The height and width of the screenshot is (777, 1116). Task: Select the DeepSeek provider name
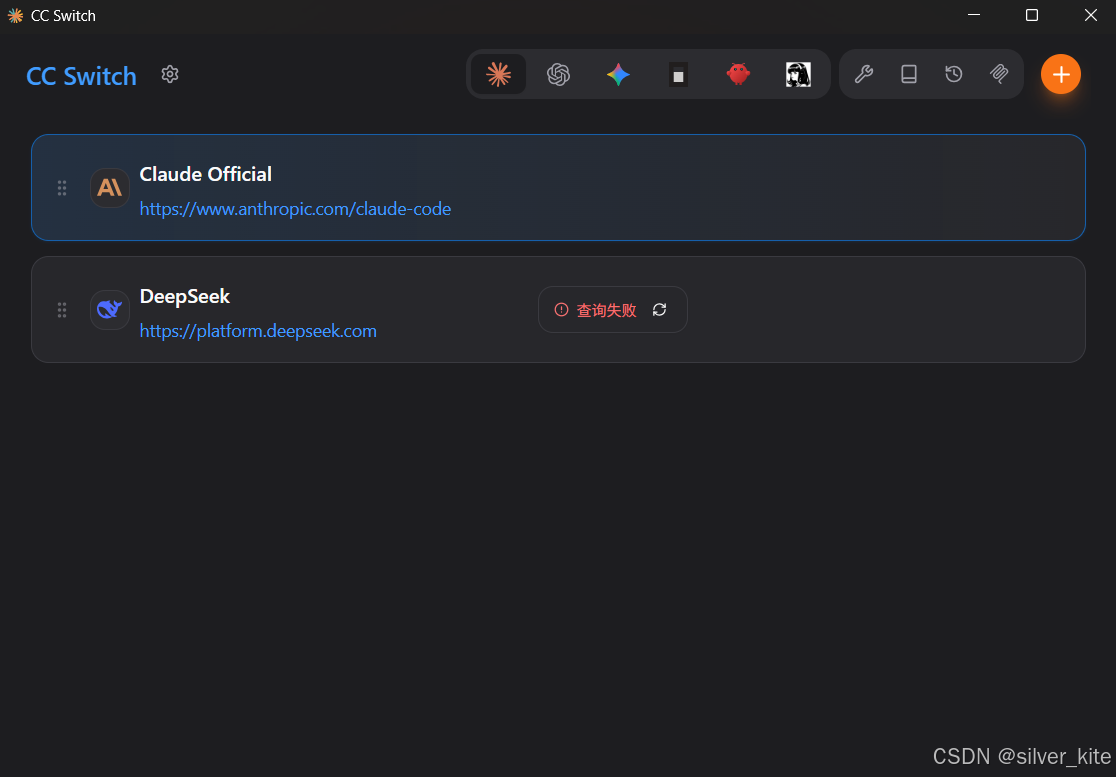click(x=185, y=297)
